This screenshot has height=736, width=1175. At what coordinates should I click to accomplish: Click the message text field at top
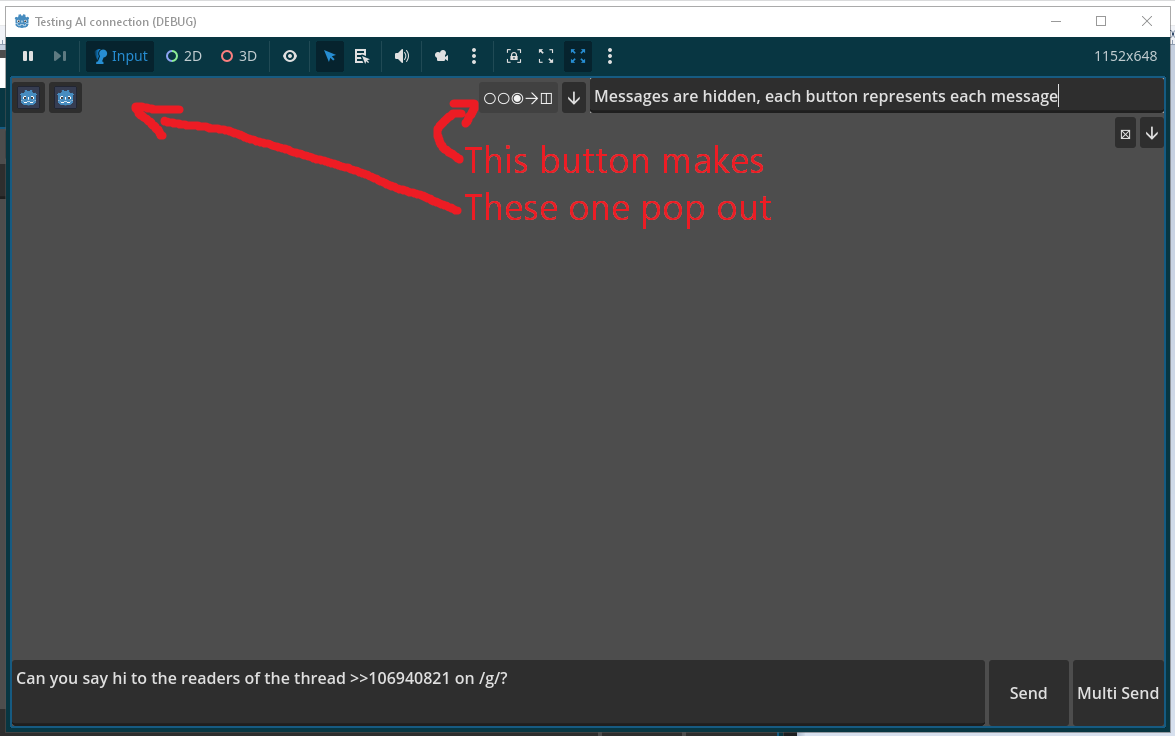pos(877,97)
